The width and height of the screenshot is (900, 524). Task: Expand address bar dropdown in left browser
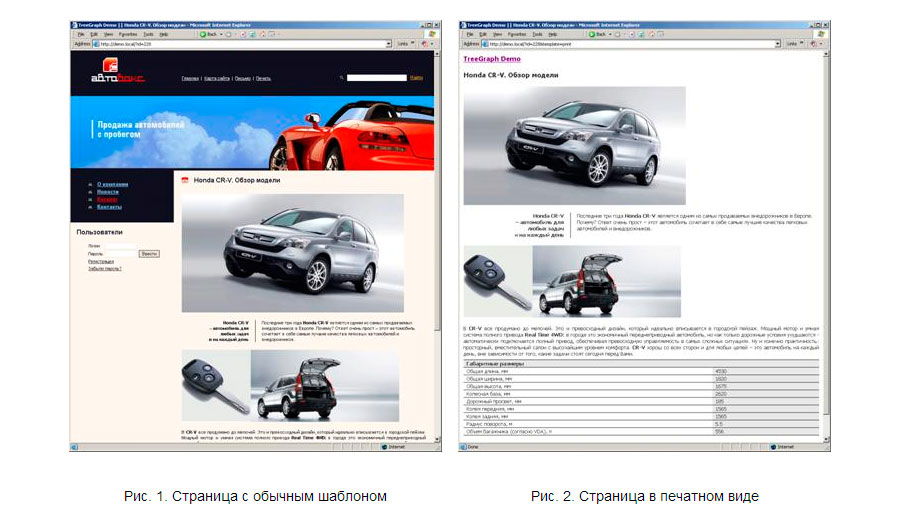(x=389, y=44)
